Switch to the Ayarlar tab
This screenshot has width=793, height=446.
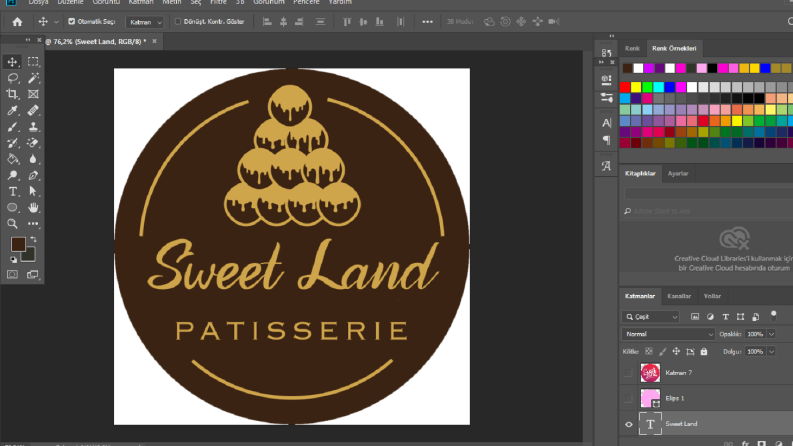tap(678, 173)
